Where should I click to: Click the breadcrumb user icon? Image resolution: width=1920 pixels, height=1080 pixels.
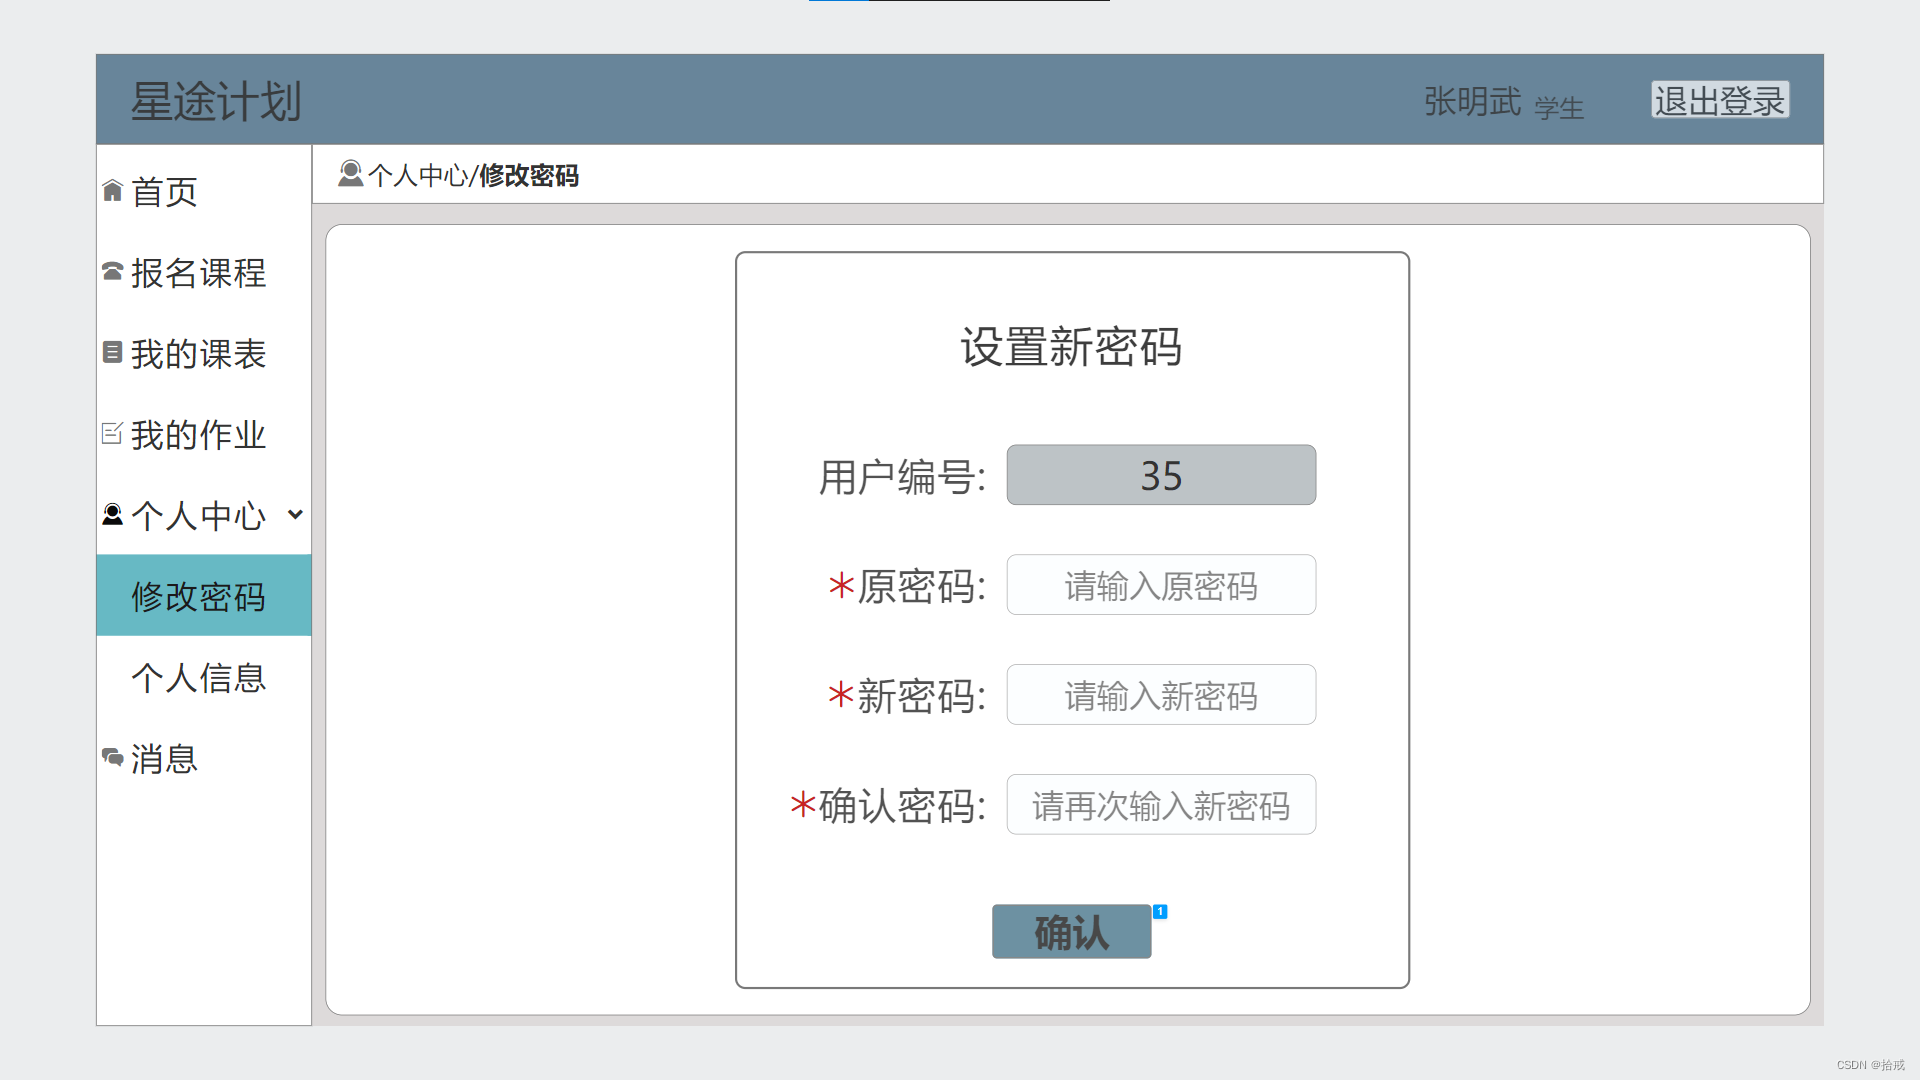[350, 174]
